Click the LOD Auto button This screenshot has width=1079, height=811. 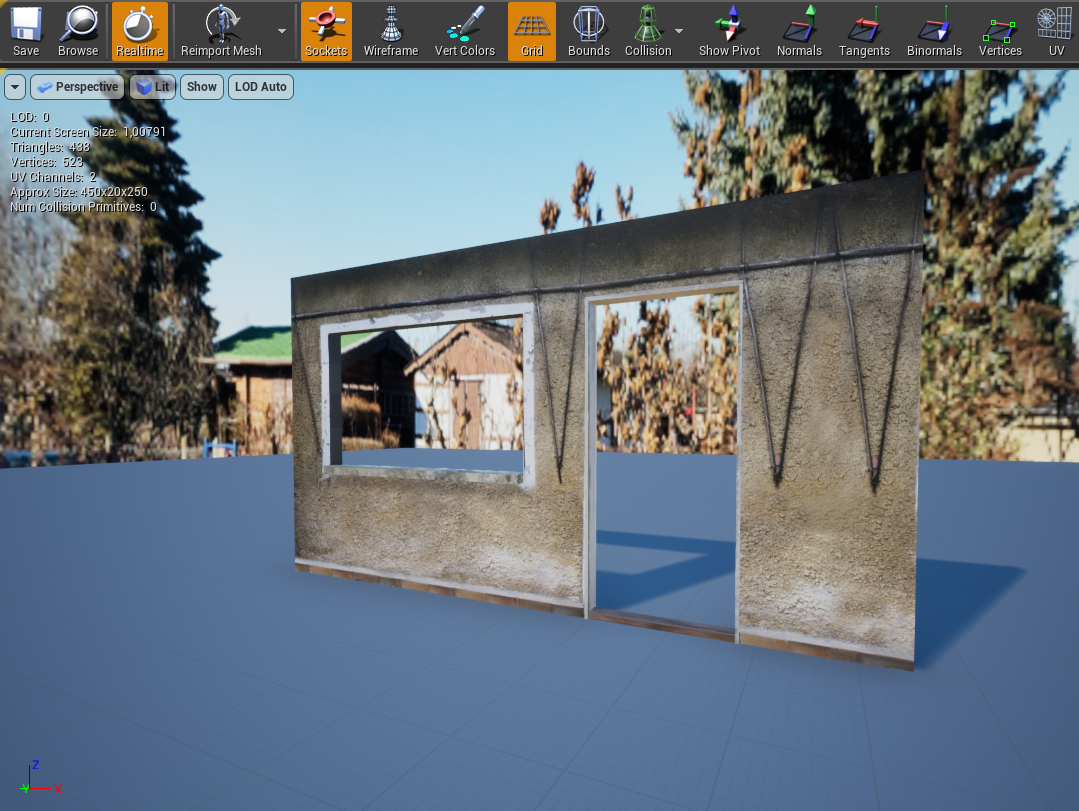[x=260, y=87]
